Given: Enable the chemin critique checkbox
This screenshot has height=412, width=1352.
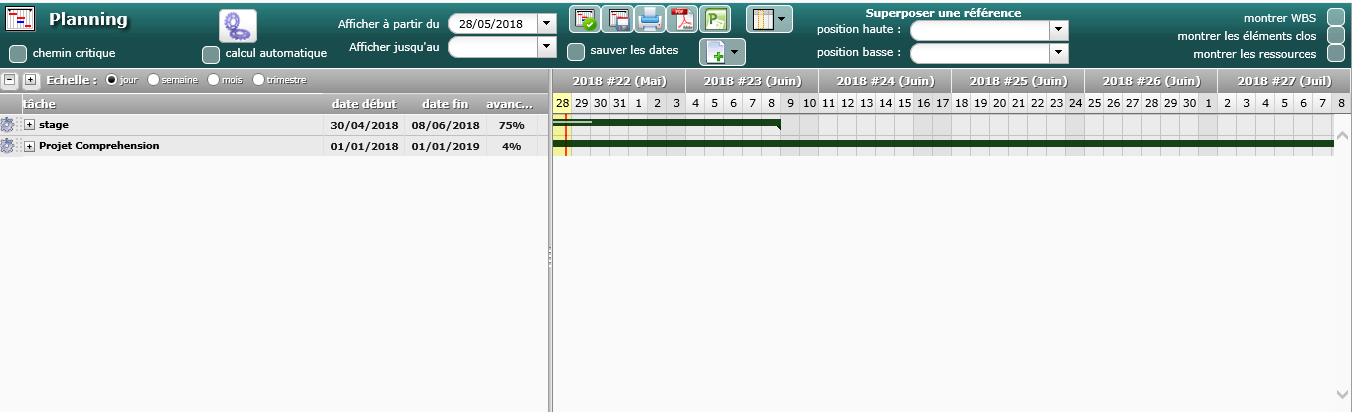Looking at the screenshot, I should (18, 53).
